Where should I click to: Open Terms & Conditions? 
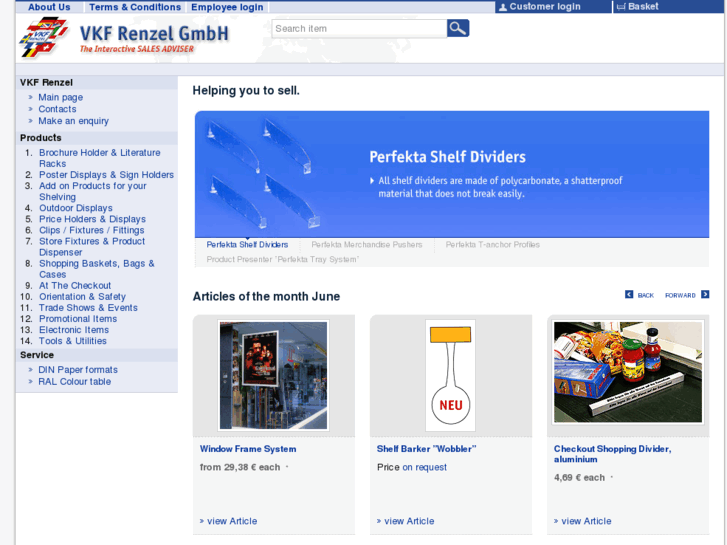(135, 7)
